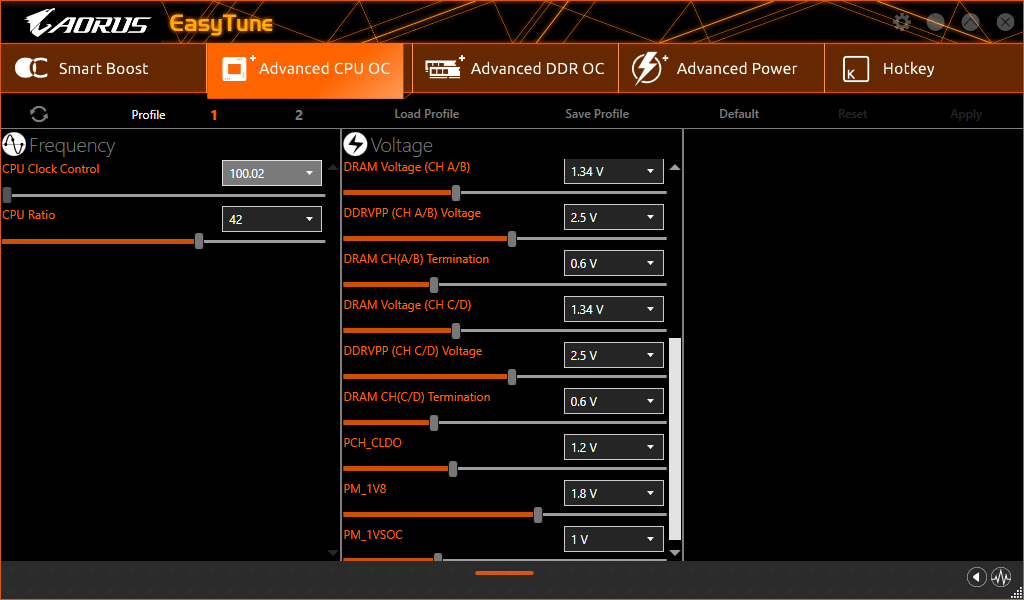Click the DRAM CH(A/B) Termination slider handle
The height and width of the screenshot is (600, 1024).
tap(434, 285)
